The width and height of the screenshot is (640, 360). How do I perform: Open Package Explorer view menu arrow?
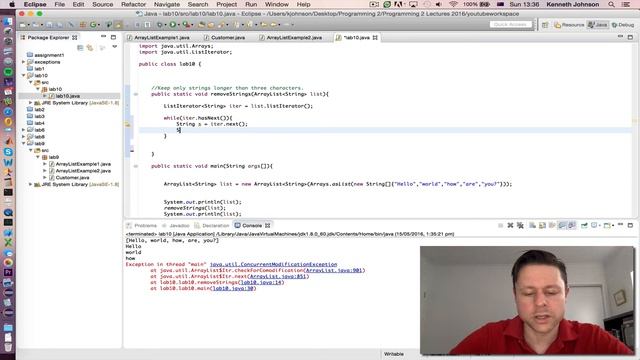click(115, 47)
